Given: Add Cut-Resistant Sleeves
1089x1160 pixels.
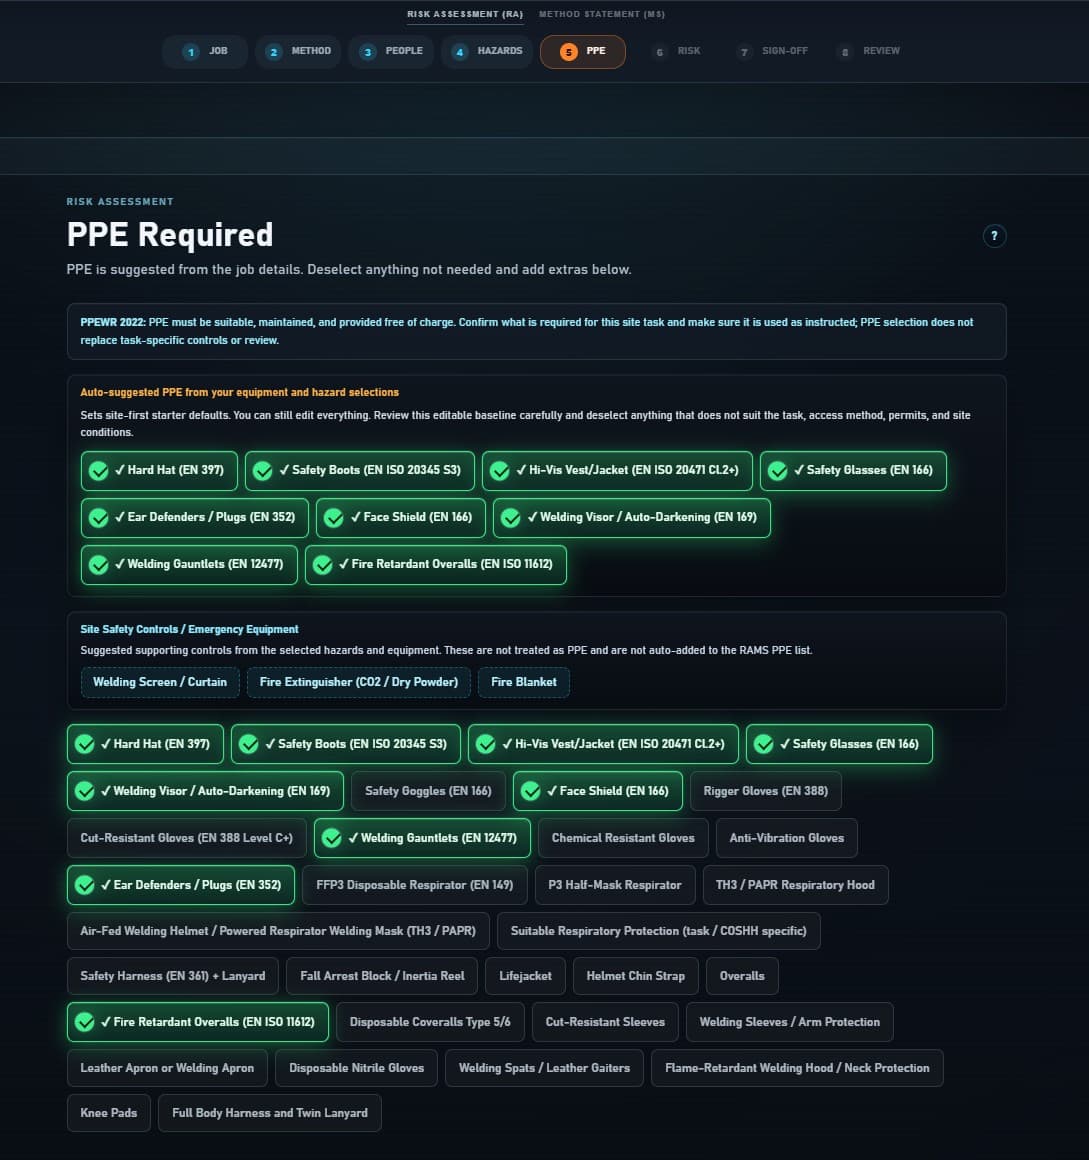Looking at the screenshot, I should point(605,1022).
